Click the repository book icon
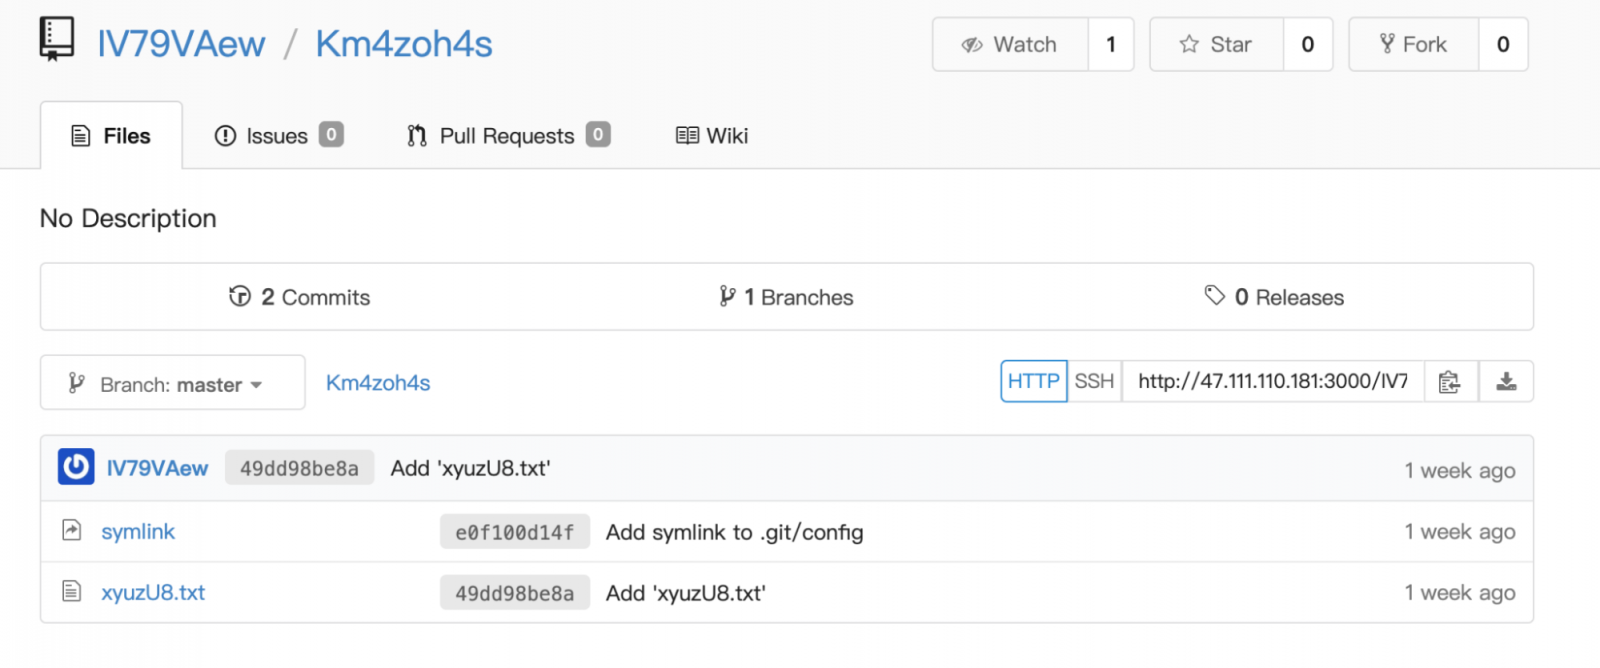This screenshot has height=668, width=1600. coord(57,40)
